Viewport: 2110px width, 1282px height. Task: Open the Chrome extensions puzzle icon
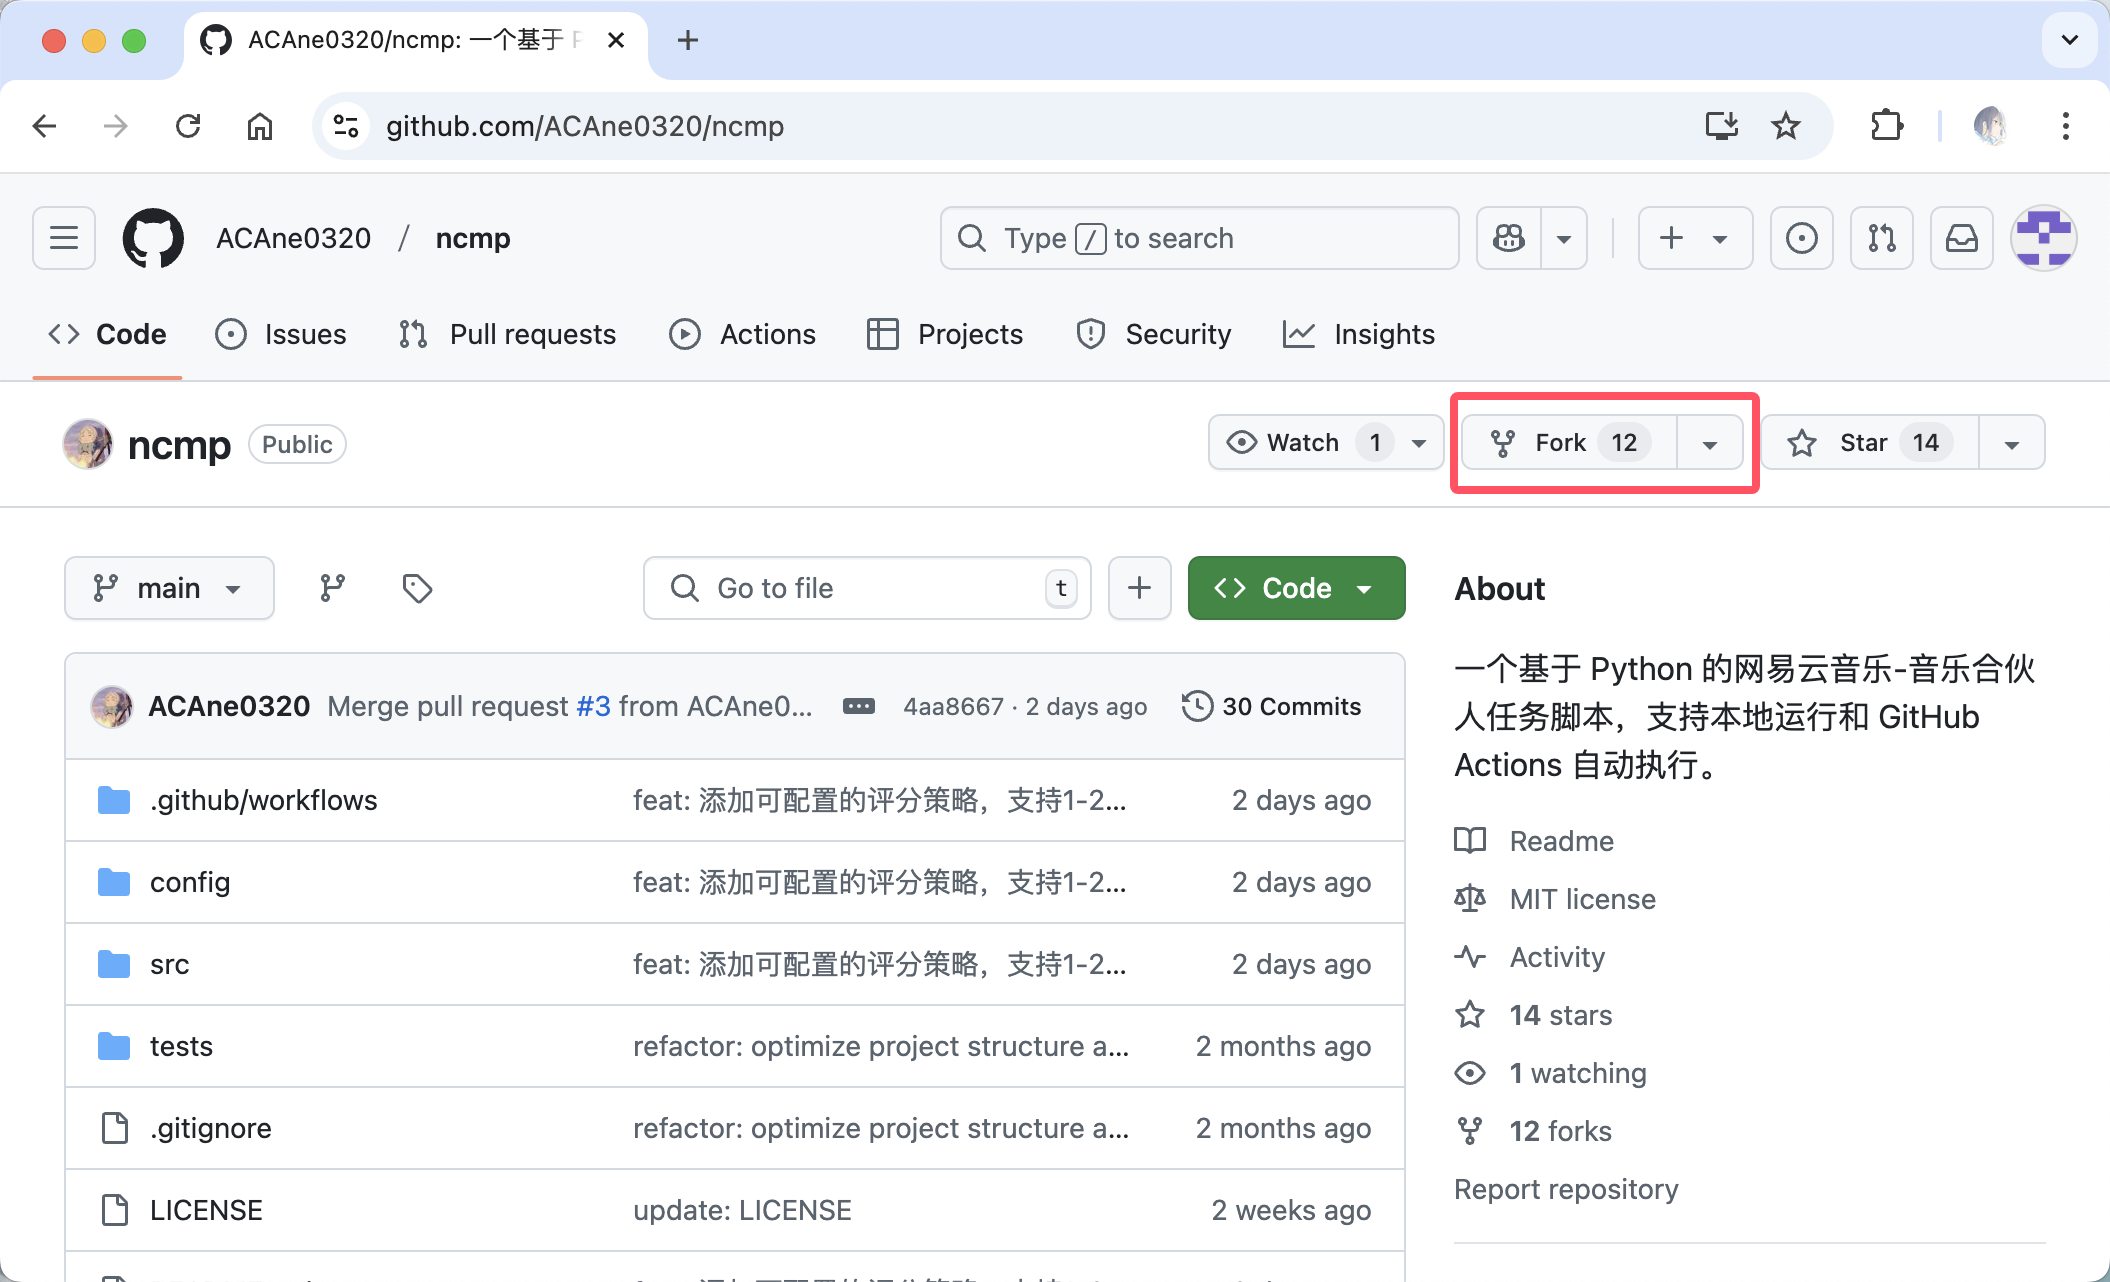tap(1886, 126)
